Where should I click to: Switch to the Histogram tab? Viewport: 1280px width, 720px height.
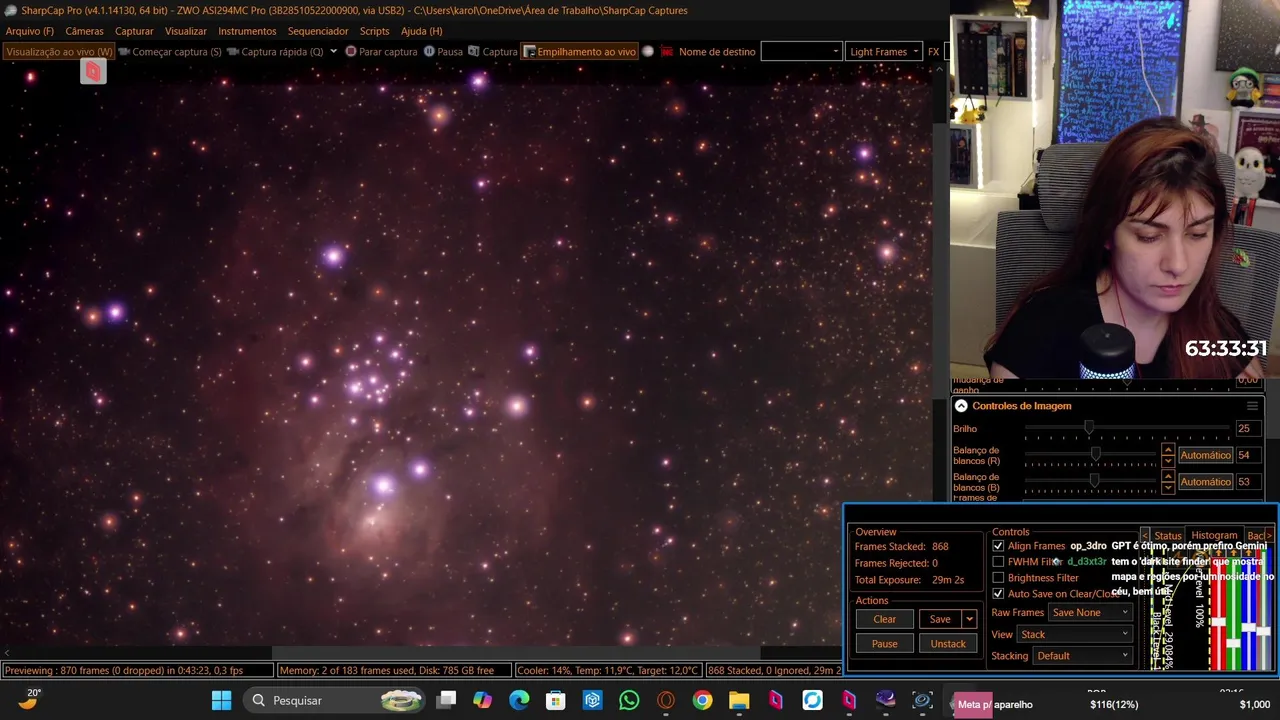(x=1214, y=536)
